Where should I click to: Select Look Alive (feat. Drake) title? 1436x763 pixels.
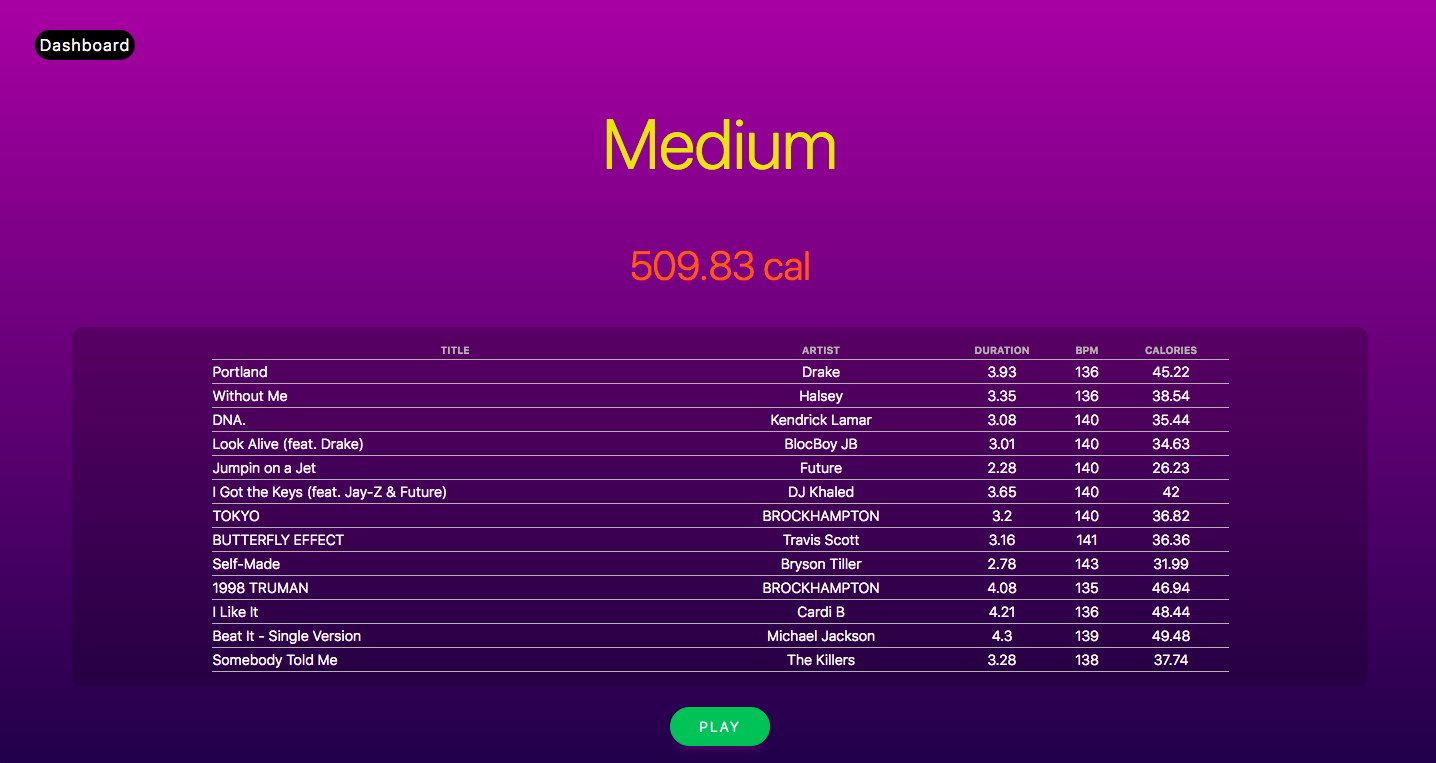pos(288,444)
